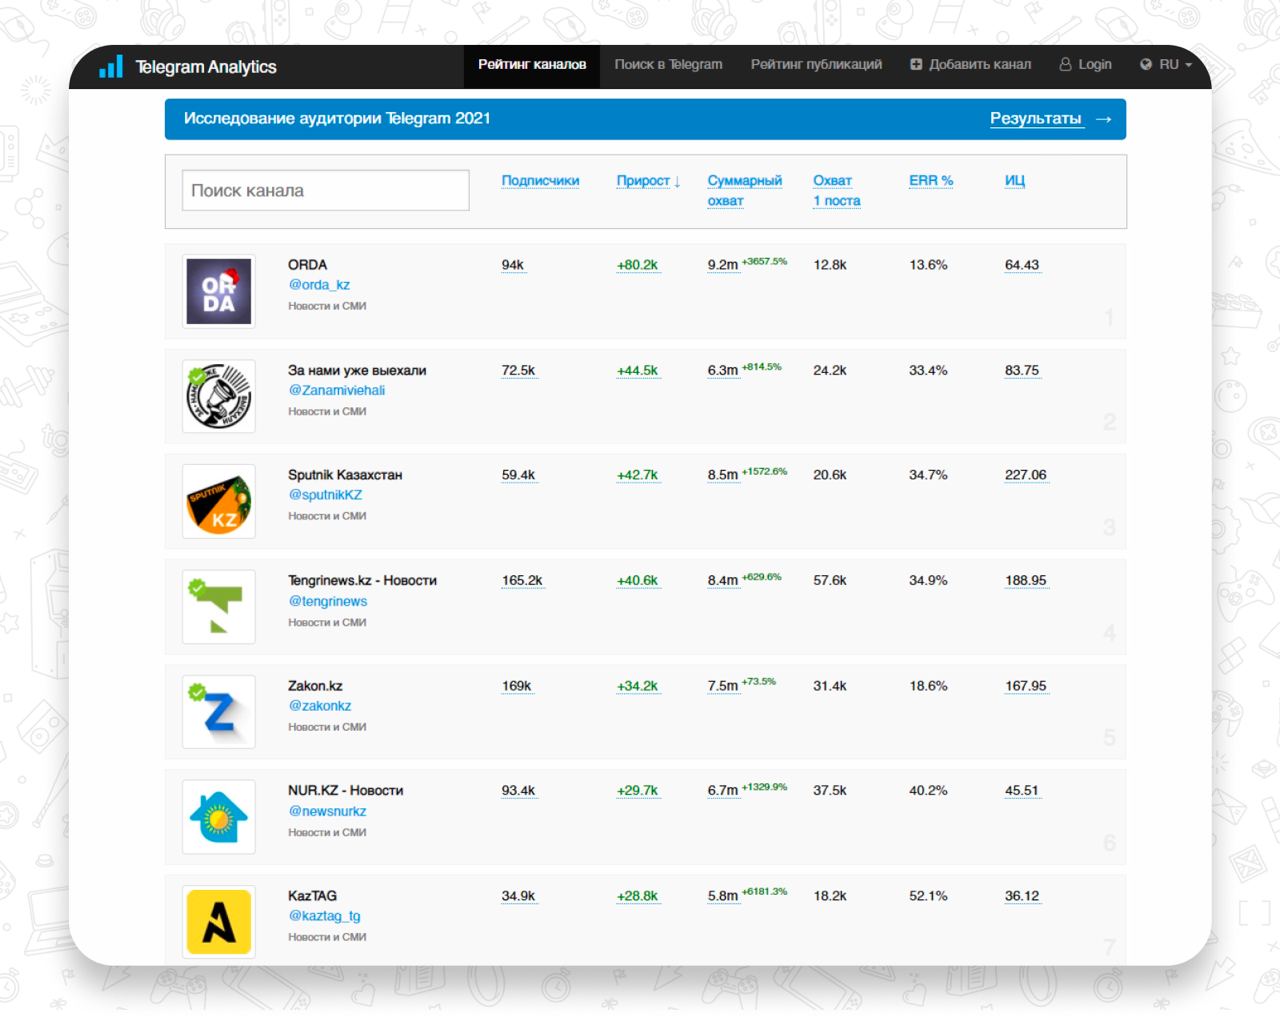Select the Рейтинг каналов tab
This screenshot has width=1280, height=1022.
click(532, 65)
